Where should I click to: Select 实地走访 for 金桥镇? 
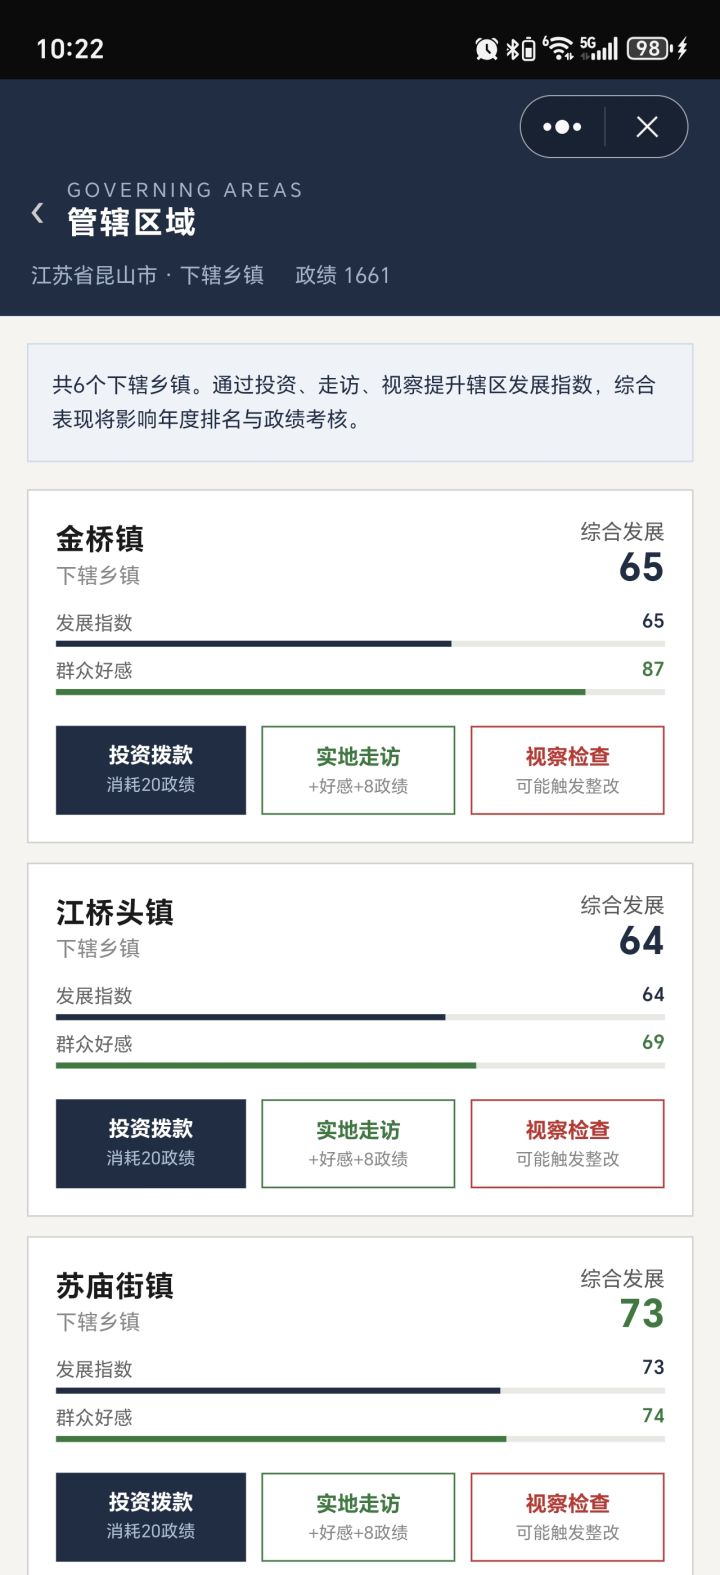(x=358, y=770)
